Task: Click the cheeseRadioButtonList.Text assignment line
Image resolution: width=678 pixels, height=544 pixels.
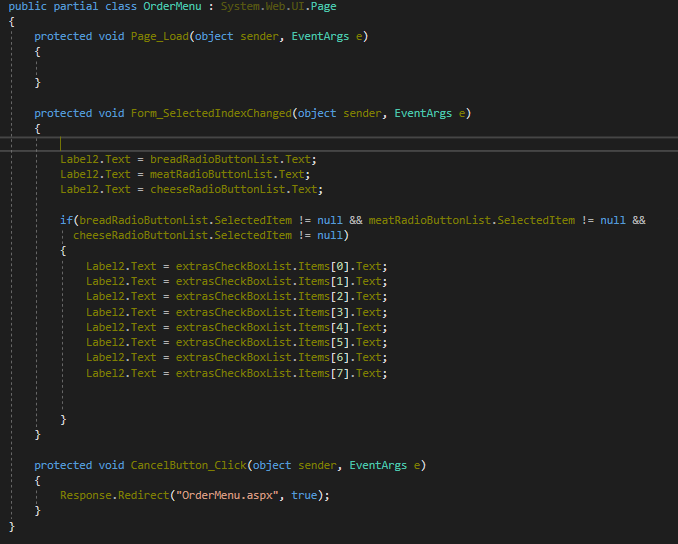Action: click(x=192, y=189)
